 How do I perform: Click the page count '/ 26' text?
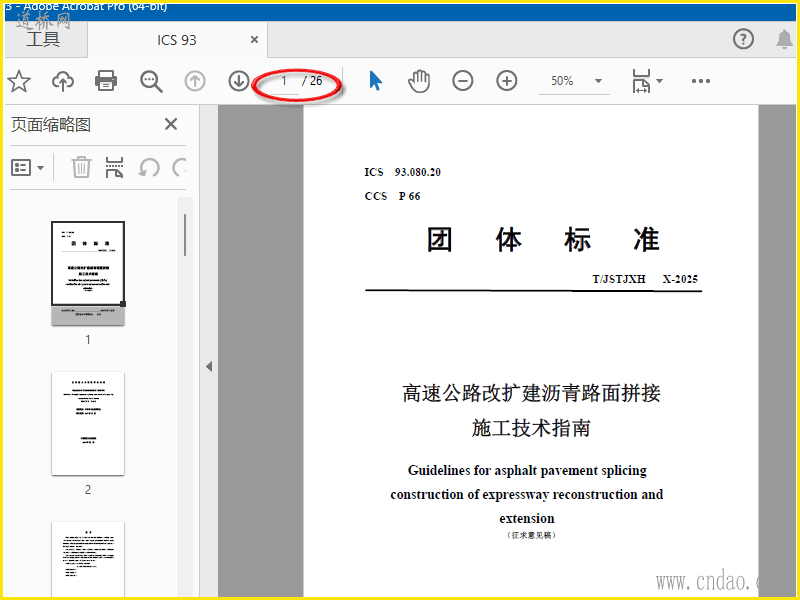[x=312, y=81]
